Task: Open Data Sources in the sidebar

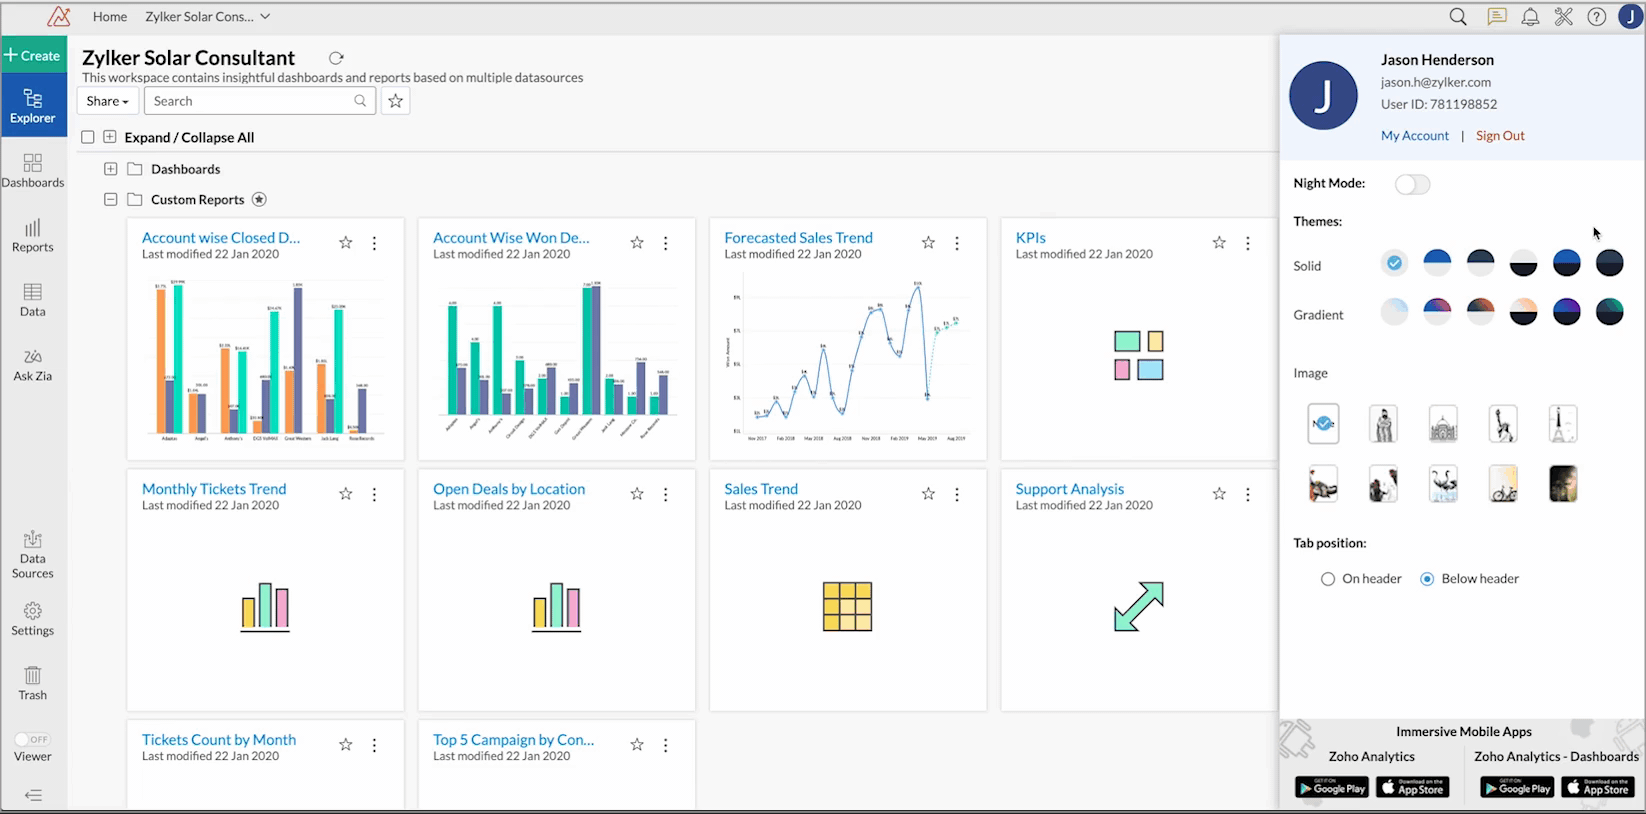Action: coord(33,554)
